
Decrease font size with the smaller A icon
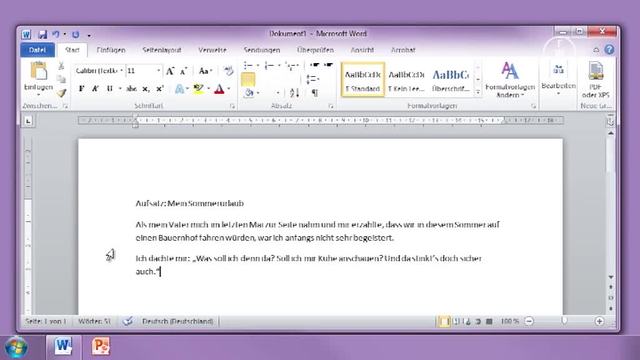[184, 71]
